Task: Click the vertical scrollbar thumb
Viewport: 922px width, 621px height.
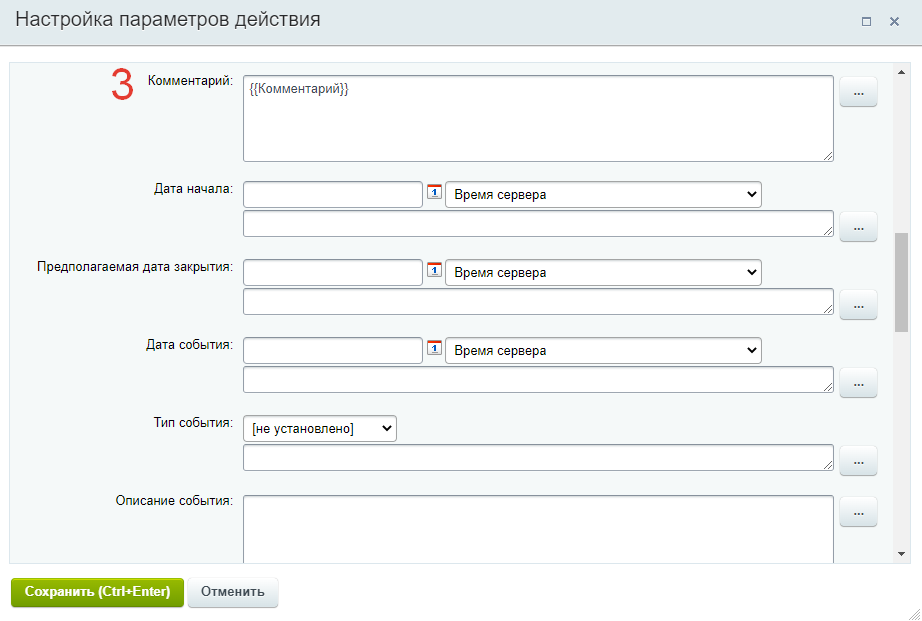Action: [x=901, y=282]
